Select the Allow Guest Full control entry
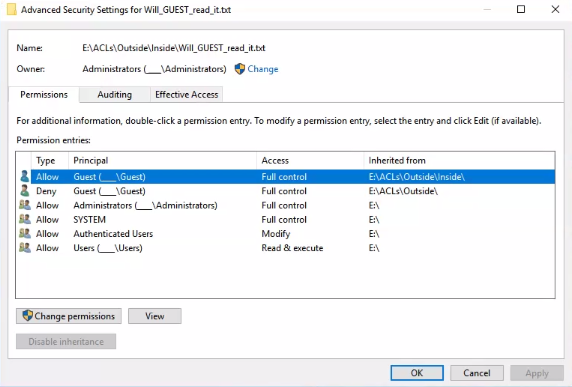This screenshot has height=387, width=572. tap(286, 177)
